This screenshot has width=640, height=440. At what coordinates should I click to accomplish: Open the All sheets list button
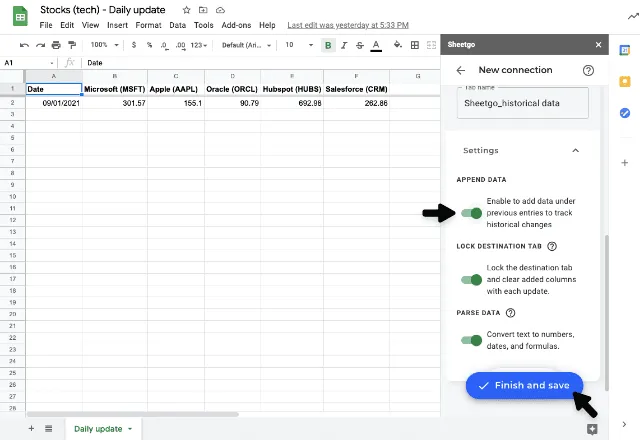pos(49,429)
